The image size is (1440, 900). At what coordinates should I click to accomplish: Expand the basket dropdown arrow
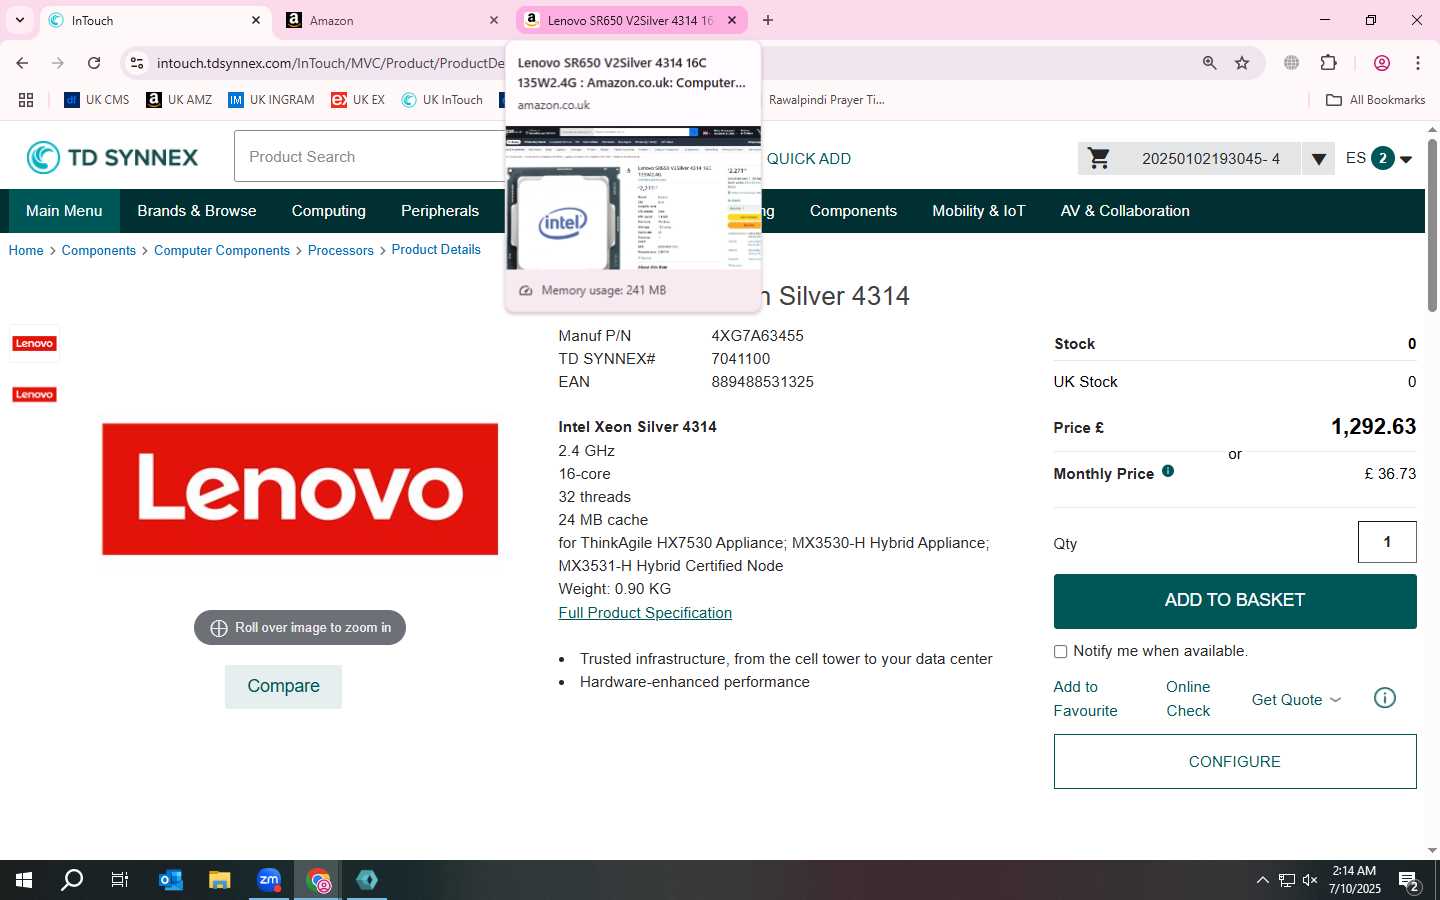coord(1319,159)
